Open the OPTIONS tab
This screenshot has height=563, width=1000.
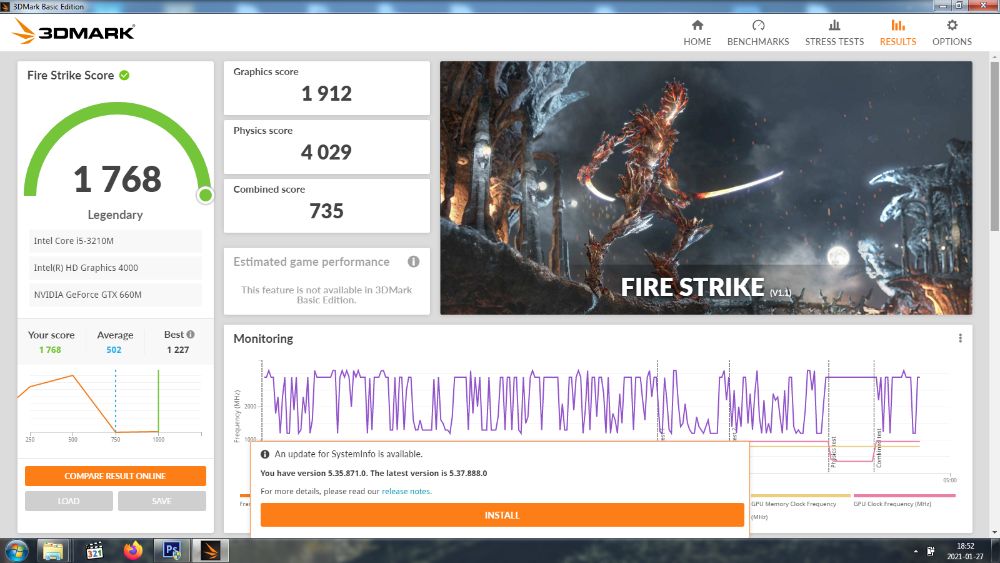pos(952,33)
